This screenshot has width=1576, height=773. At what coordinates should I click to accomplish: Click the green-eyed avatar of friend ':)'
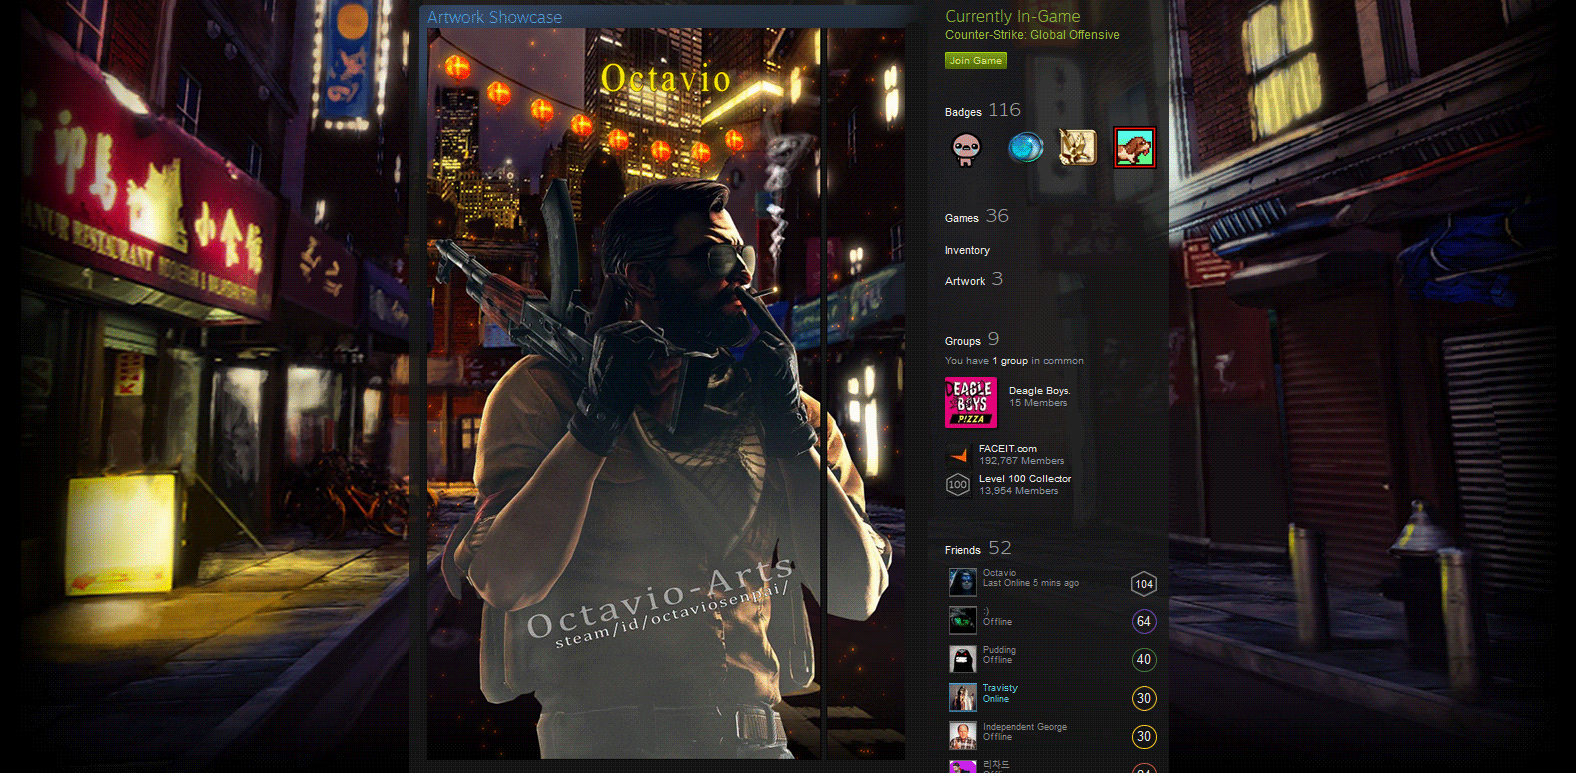click(962, 620)
